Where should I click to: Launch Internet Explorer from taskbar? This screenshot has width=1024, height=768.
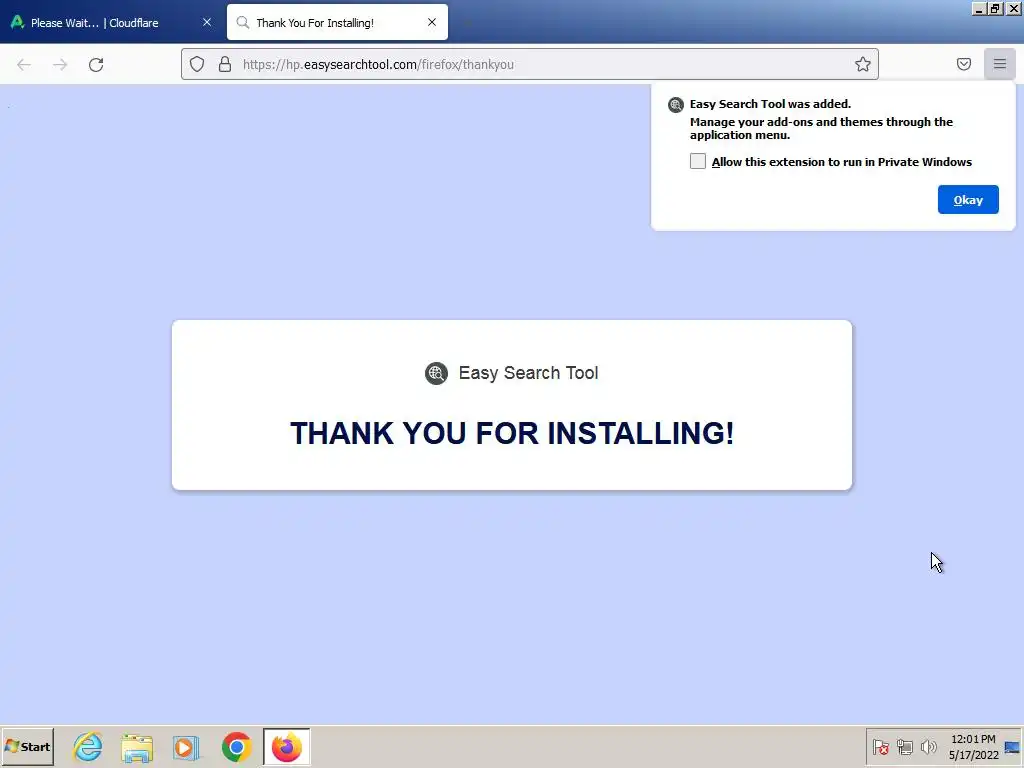(x=88, y=747)
